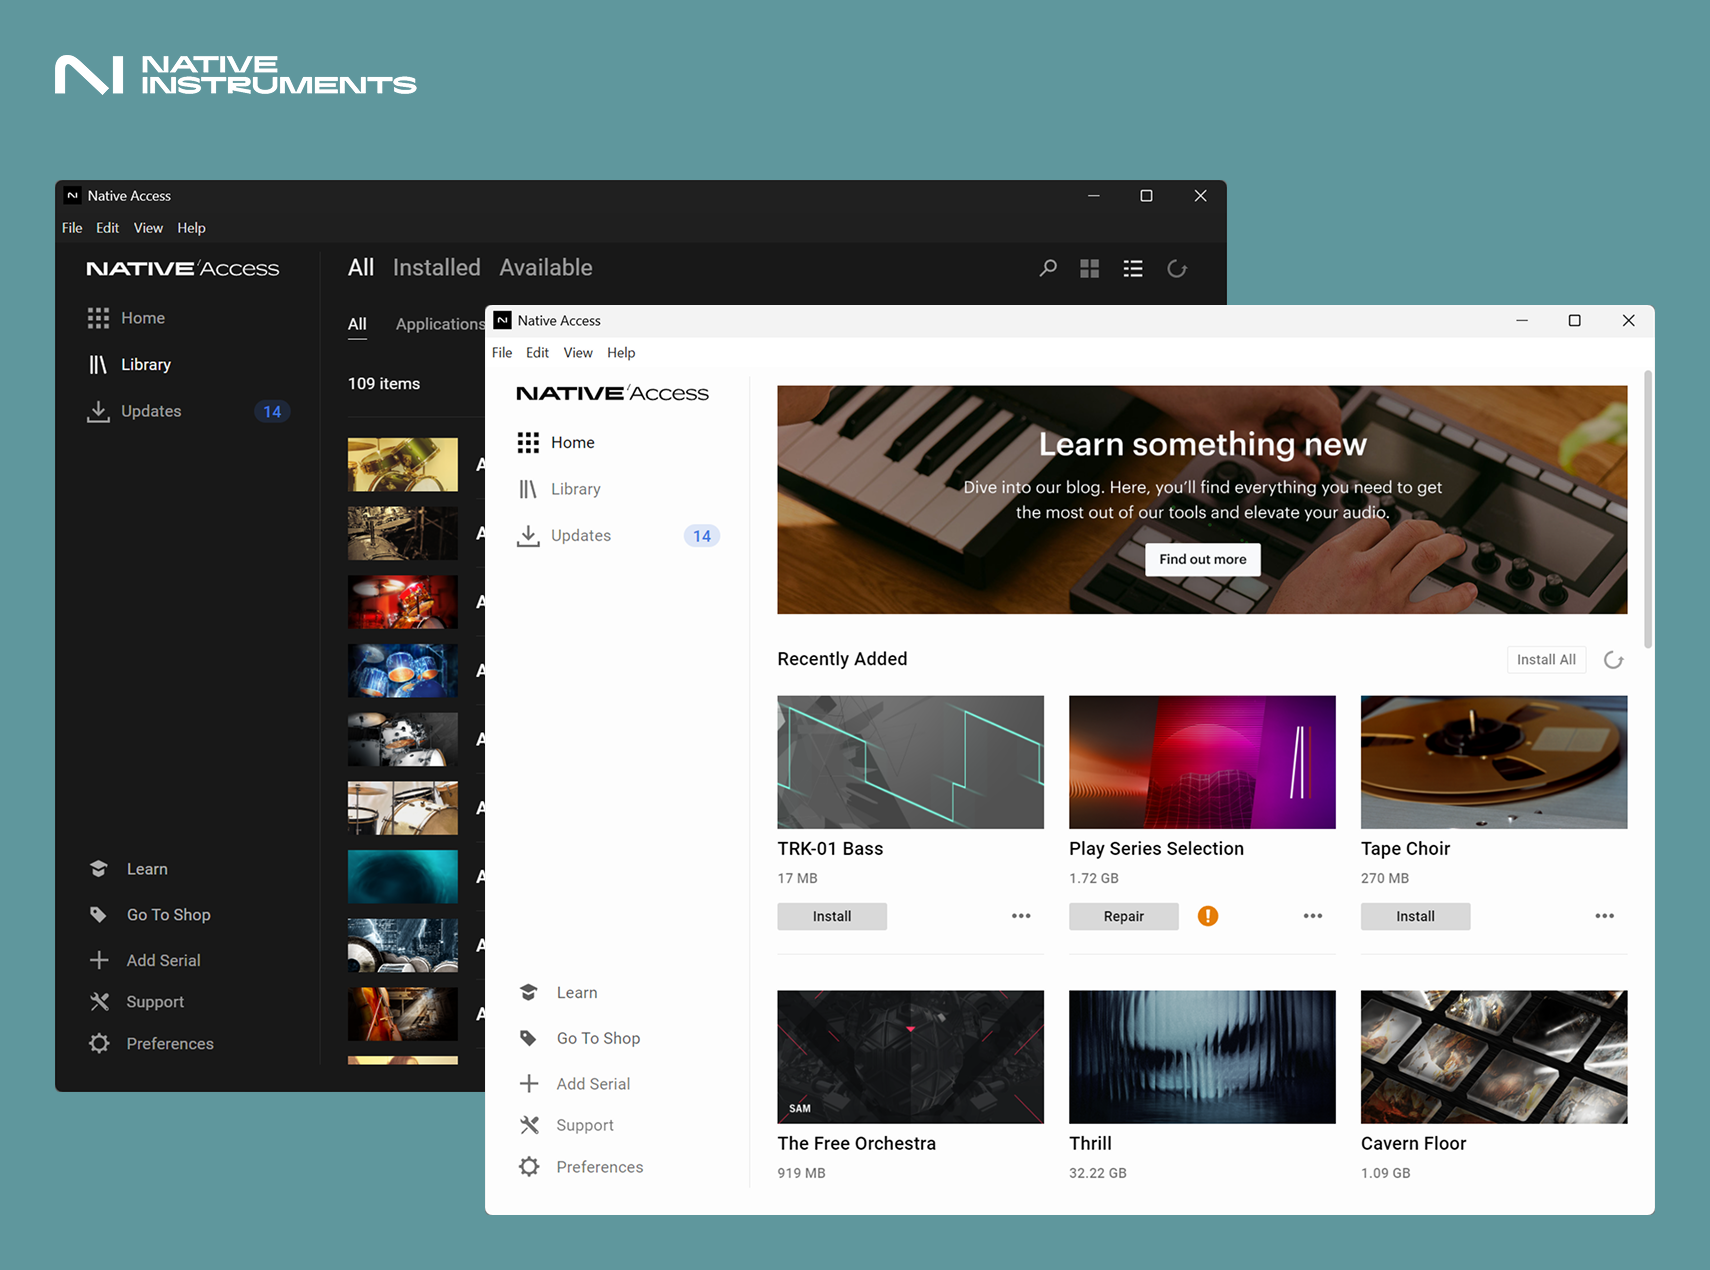Click the Native Access logo in light window
1710x1270 pixels.
coord(612,393)
